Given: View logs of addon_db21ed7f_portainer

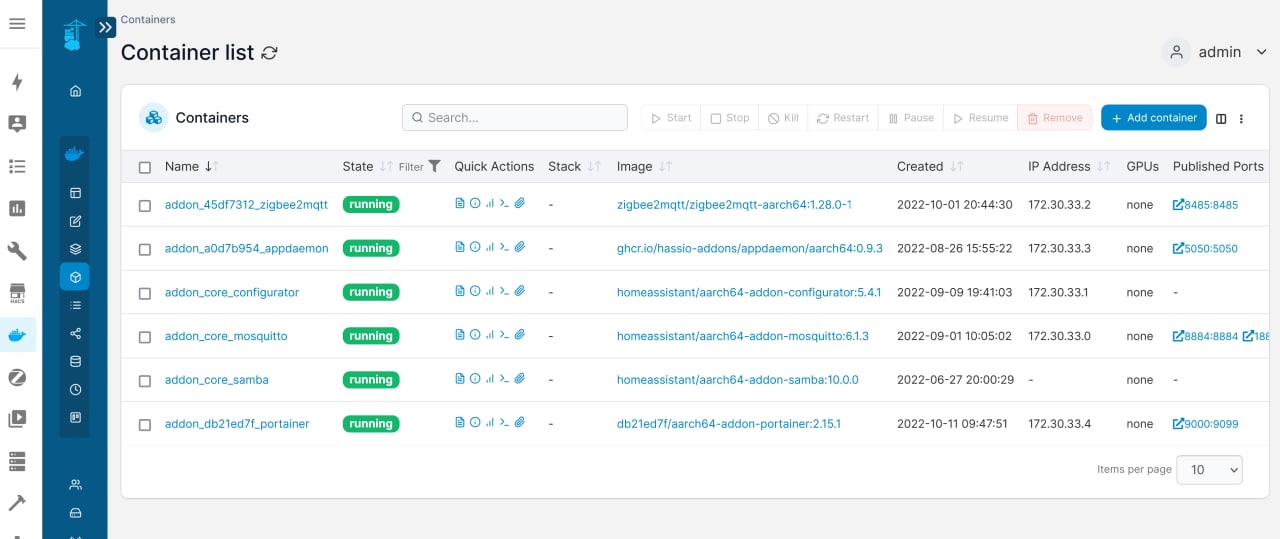Looking at the screenshot, I should click(x=460, y=424).
